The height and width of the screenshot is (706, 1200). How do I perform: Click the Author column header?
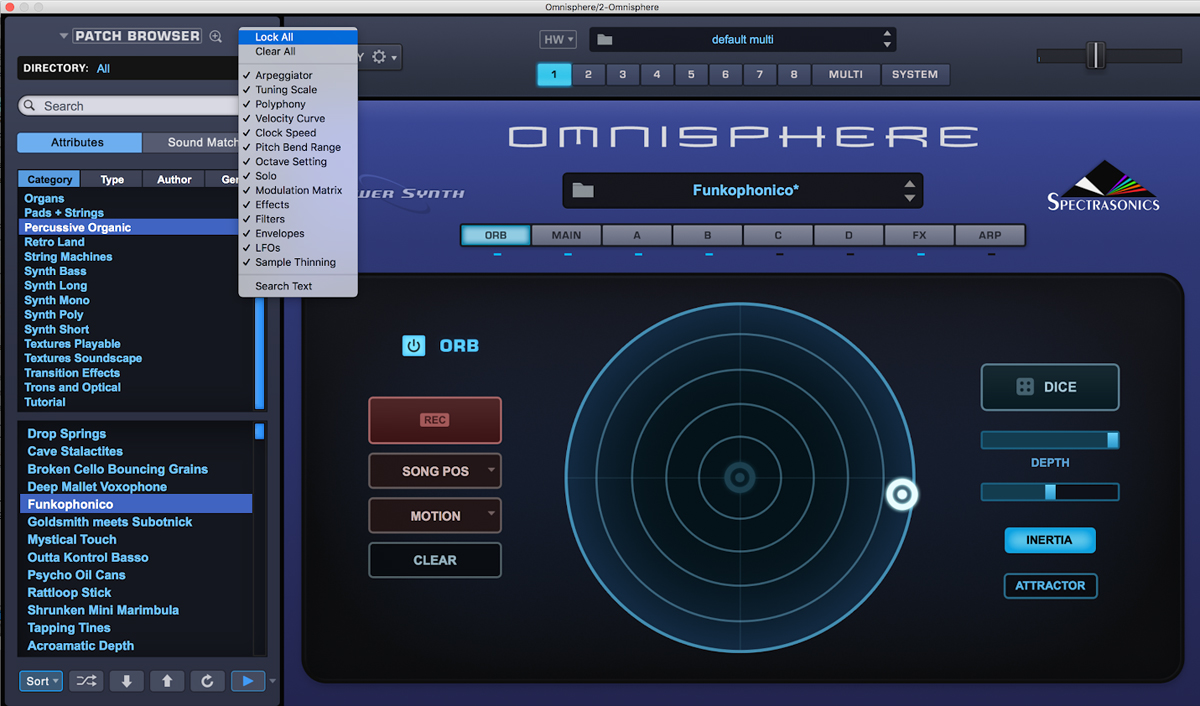pos(174,179)
